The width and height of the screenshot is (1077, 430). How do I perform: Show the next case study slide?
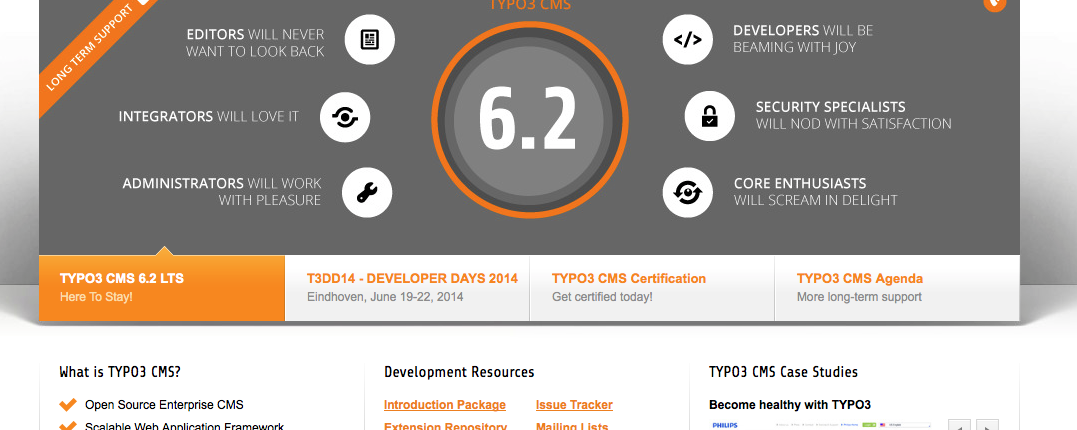click(987, 425)
